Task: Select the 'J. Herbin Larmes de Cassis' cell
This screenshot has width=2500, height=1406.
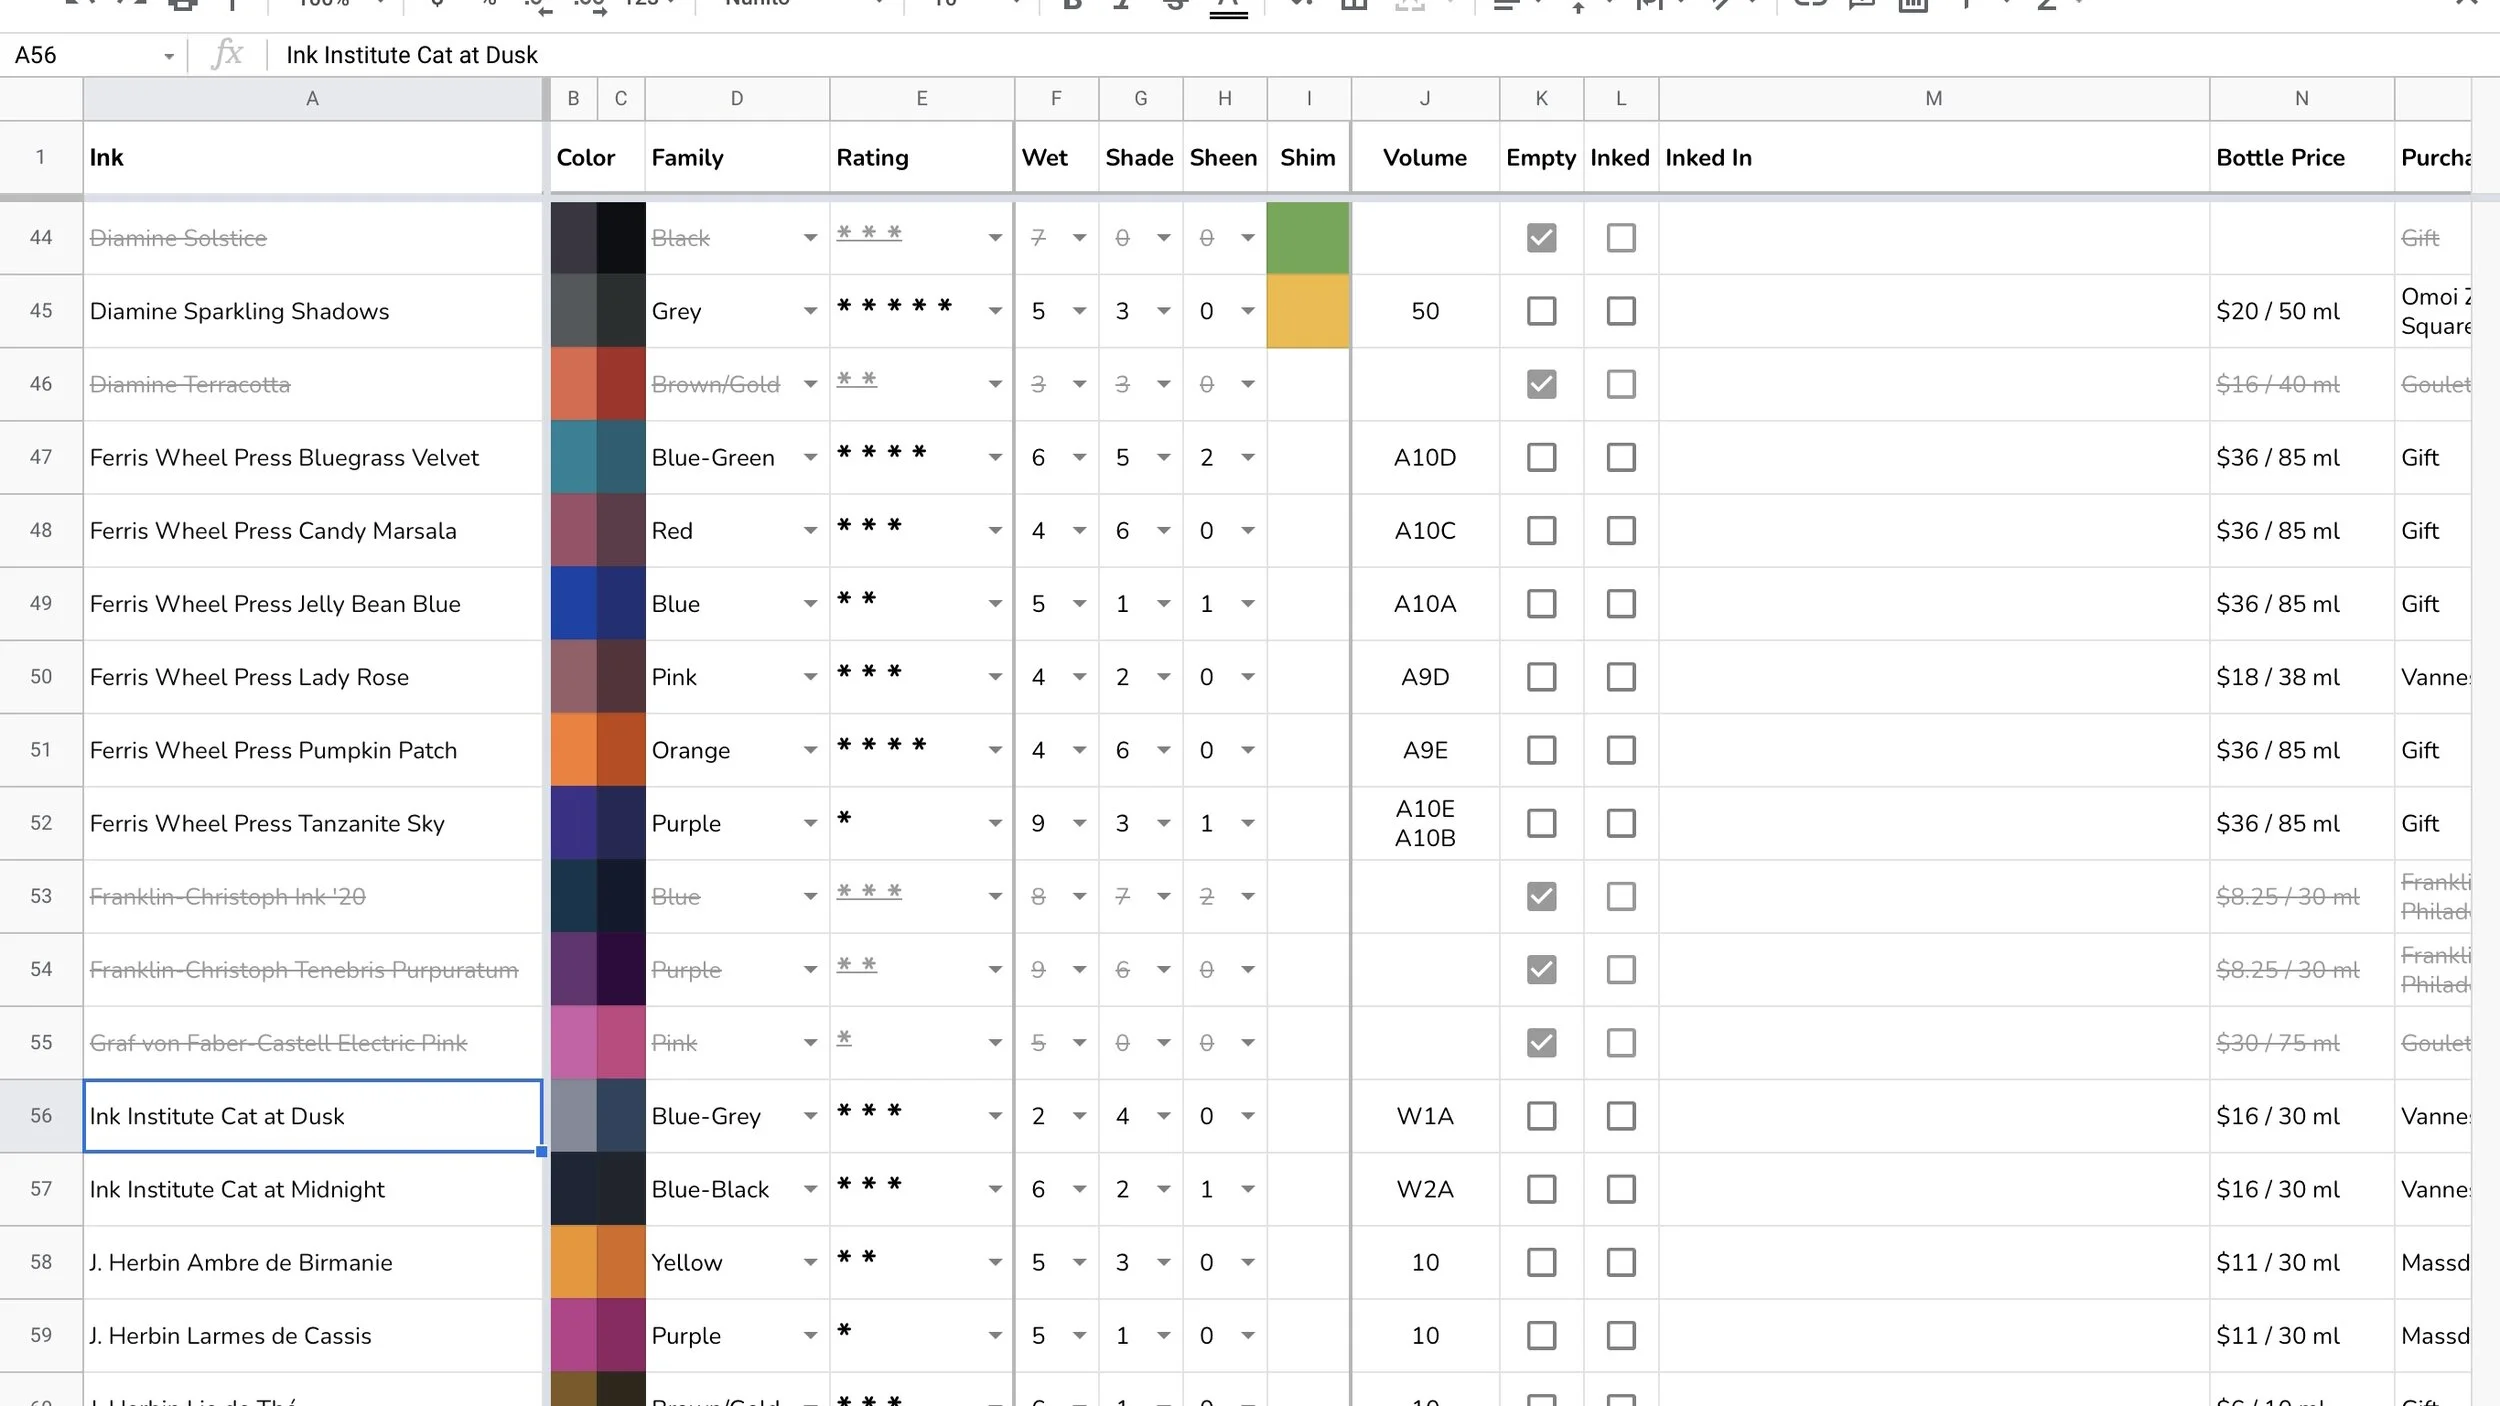Action: (x=312, y=1335)
